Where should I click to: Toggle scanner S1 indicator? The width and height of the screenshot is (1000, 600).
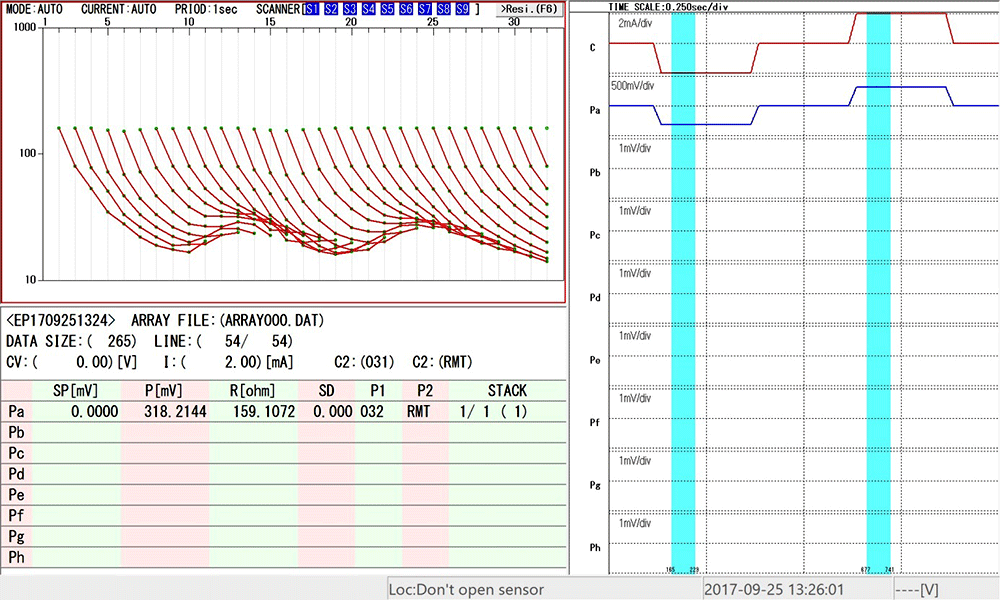click(x=313, y=9)
